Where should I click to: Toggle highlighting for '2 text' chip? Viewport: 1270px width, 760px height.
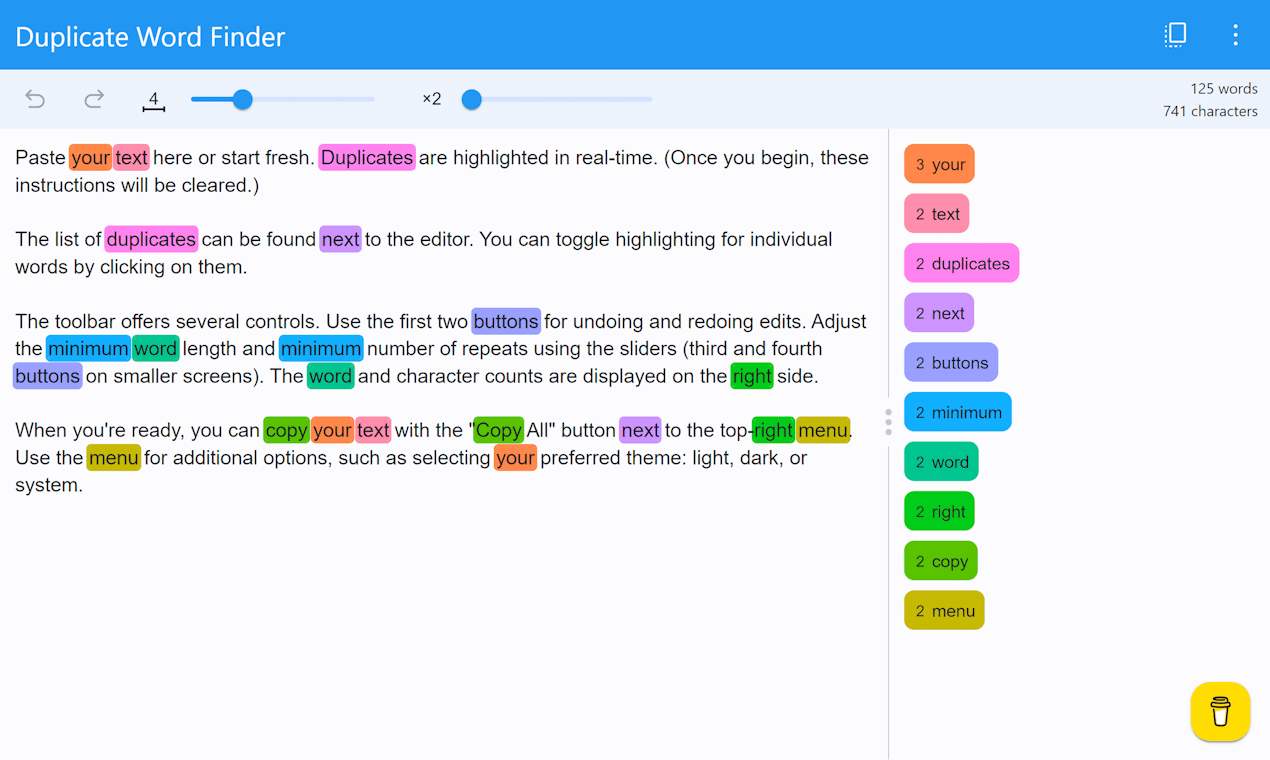click(937, 214)
